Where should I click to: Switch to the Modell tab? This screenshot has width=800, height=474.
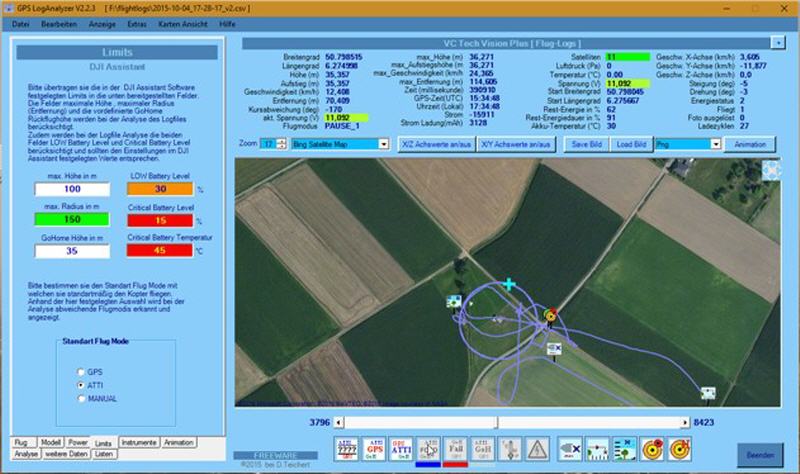tap(51, 442)
